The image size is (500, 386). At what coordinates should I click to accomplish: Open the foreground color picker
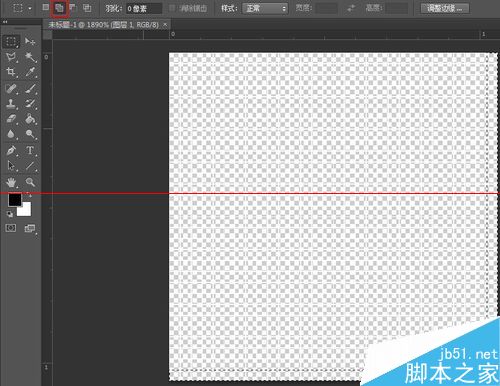coord(15,200)
